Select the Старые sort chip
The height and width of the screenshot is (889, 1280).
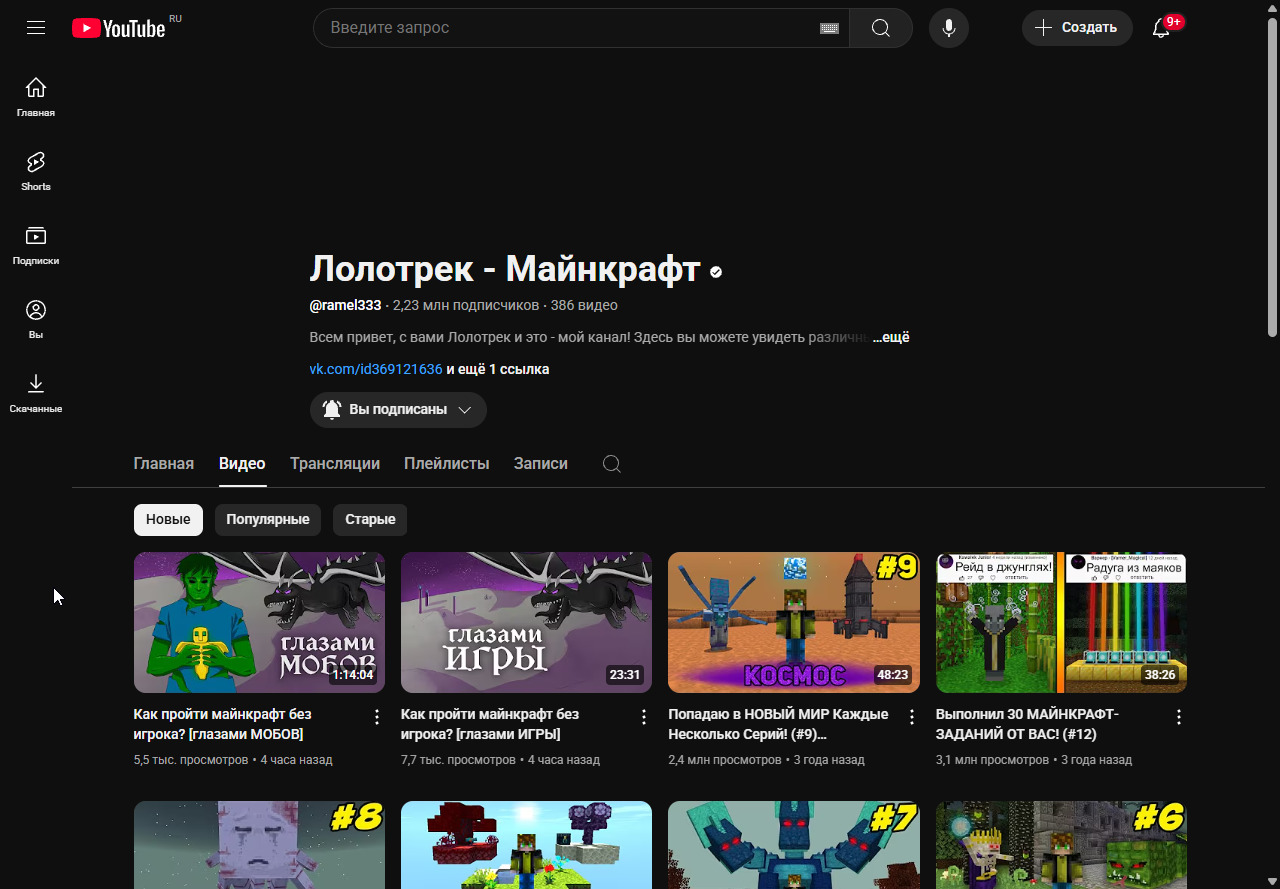coord(370,520)
